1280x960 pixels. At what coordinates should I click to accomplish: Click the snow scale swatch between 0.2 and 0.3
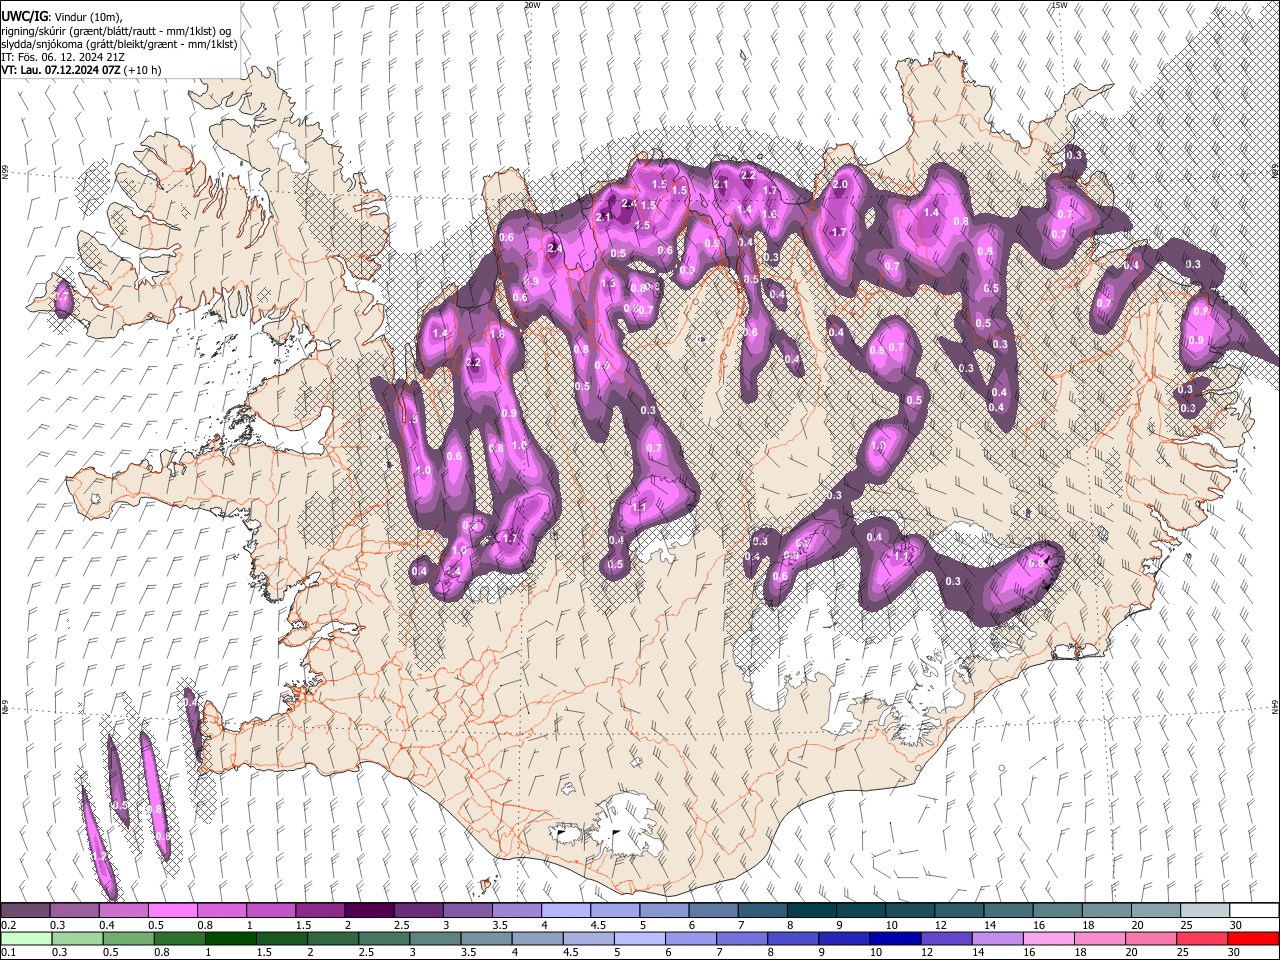[26, 911]
